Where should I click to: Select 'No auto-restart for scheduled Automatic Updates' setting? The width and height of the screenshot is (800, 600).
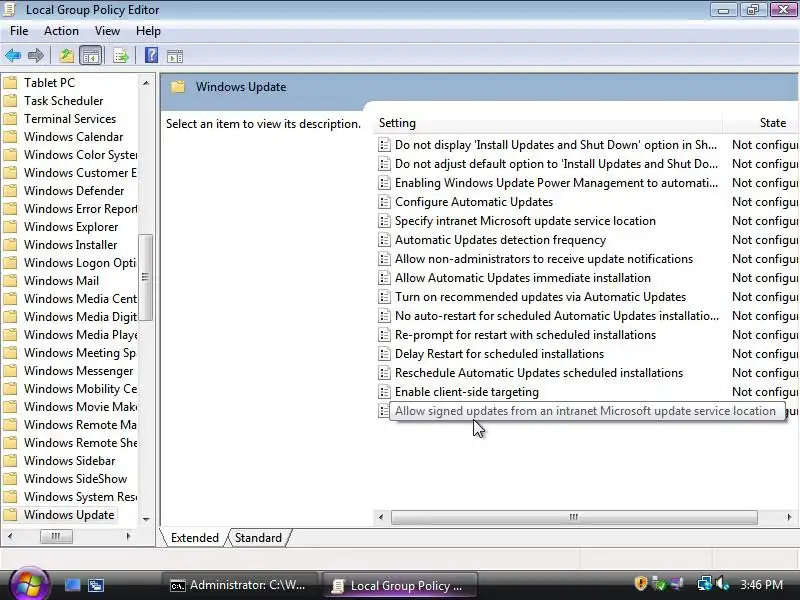point(557,316)
